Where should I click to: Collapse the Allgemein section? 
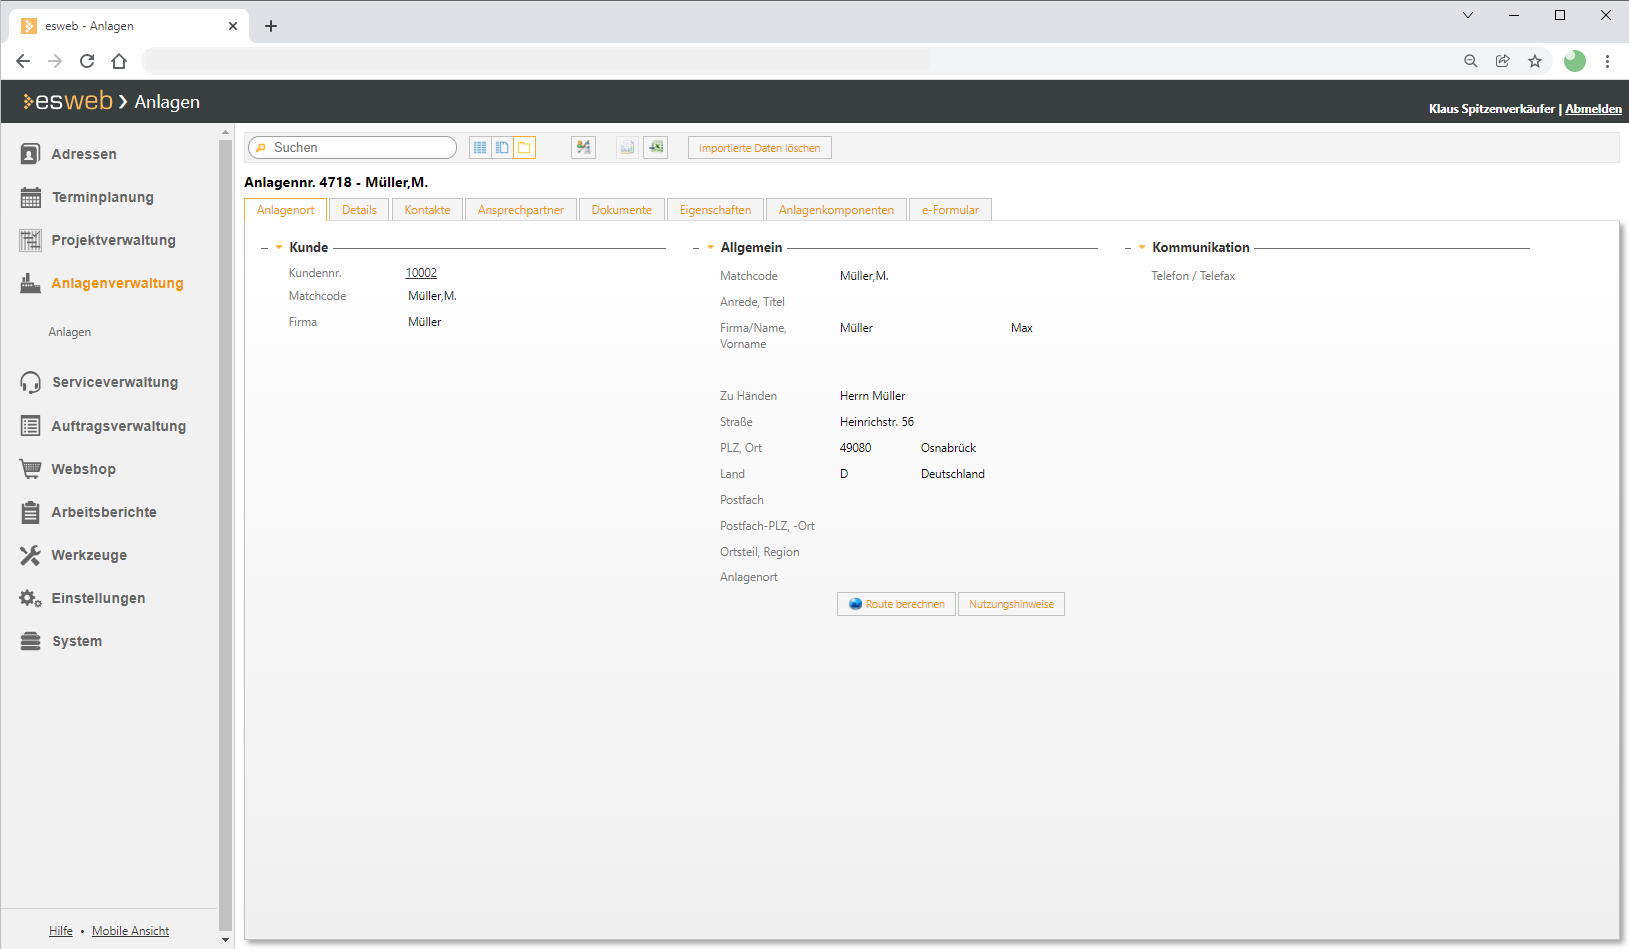(710, 247)
